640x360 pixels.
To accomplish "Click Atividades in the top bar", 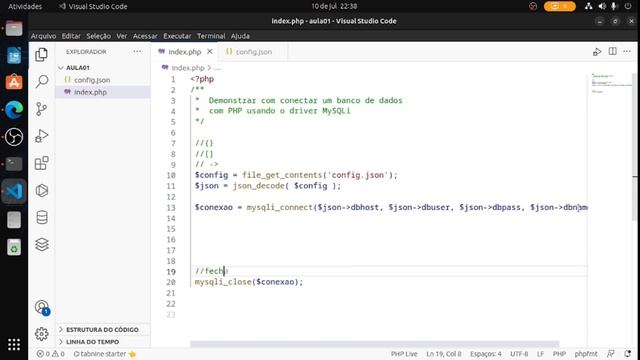I will (25, 6).
